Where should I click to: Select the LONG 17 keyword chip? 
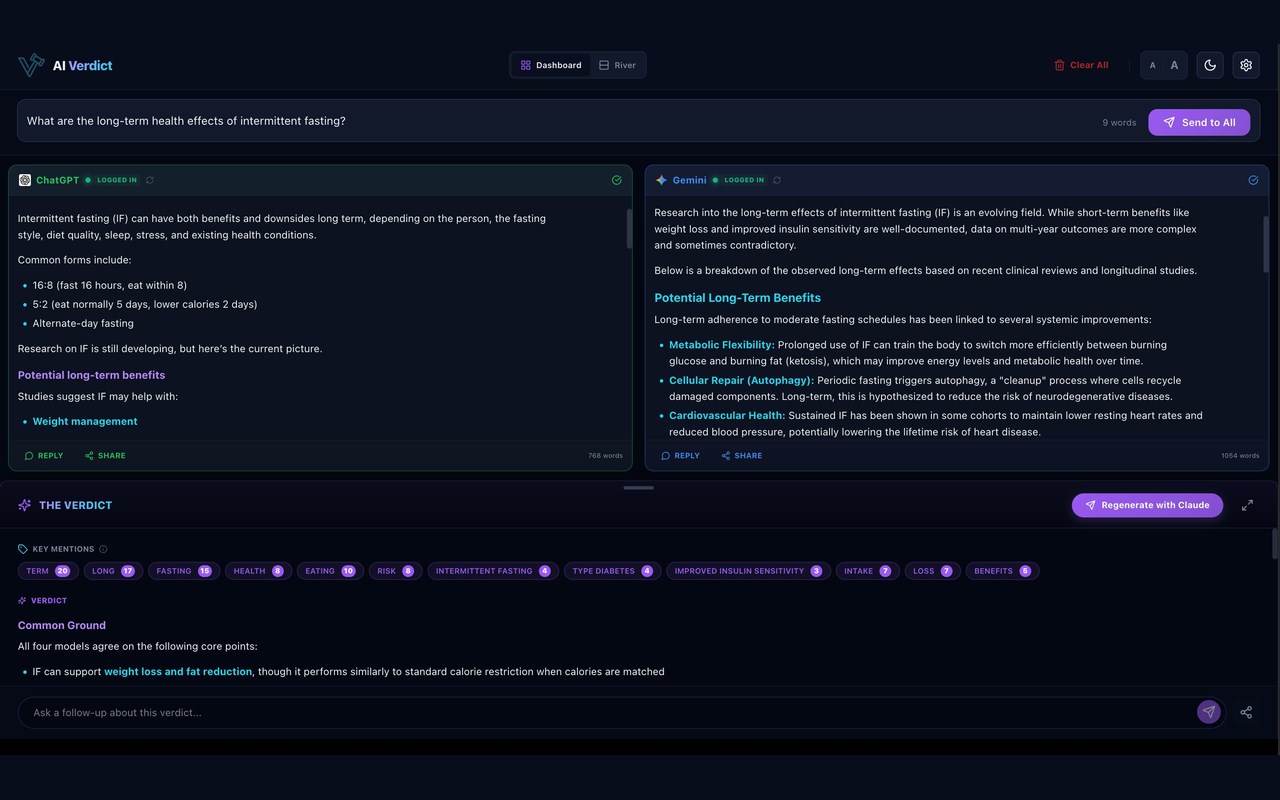click(x=113, y=571)
